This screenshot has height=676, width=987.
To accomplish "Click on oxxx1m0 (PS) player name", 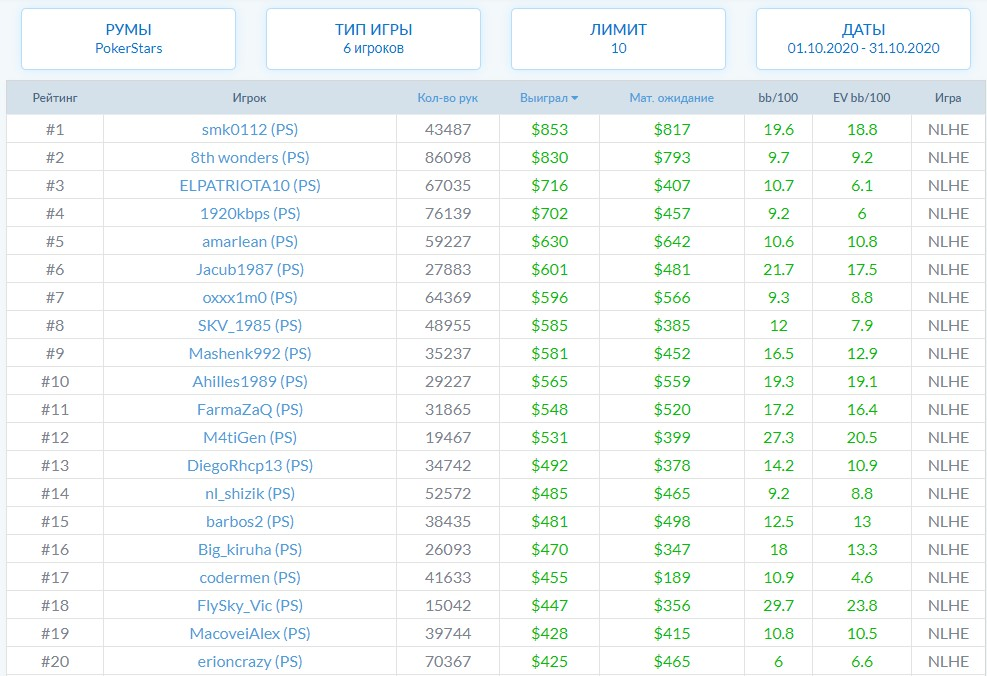I will coord(249,298).
